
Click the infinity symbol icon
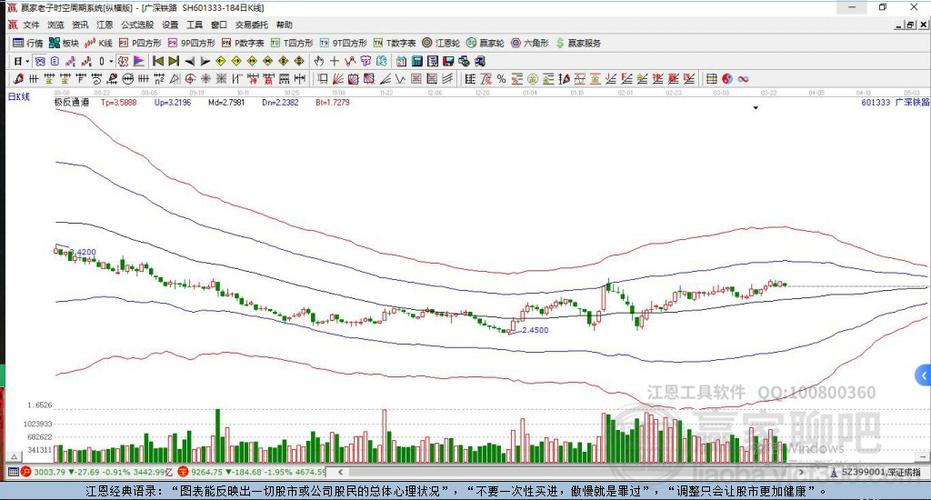click(x=743, y=78)
